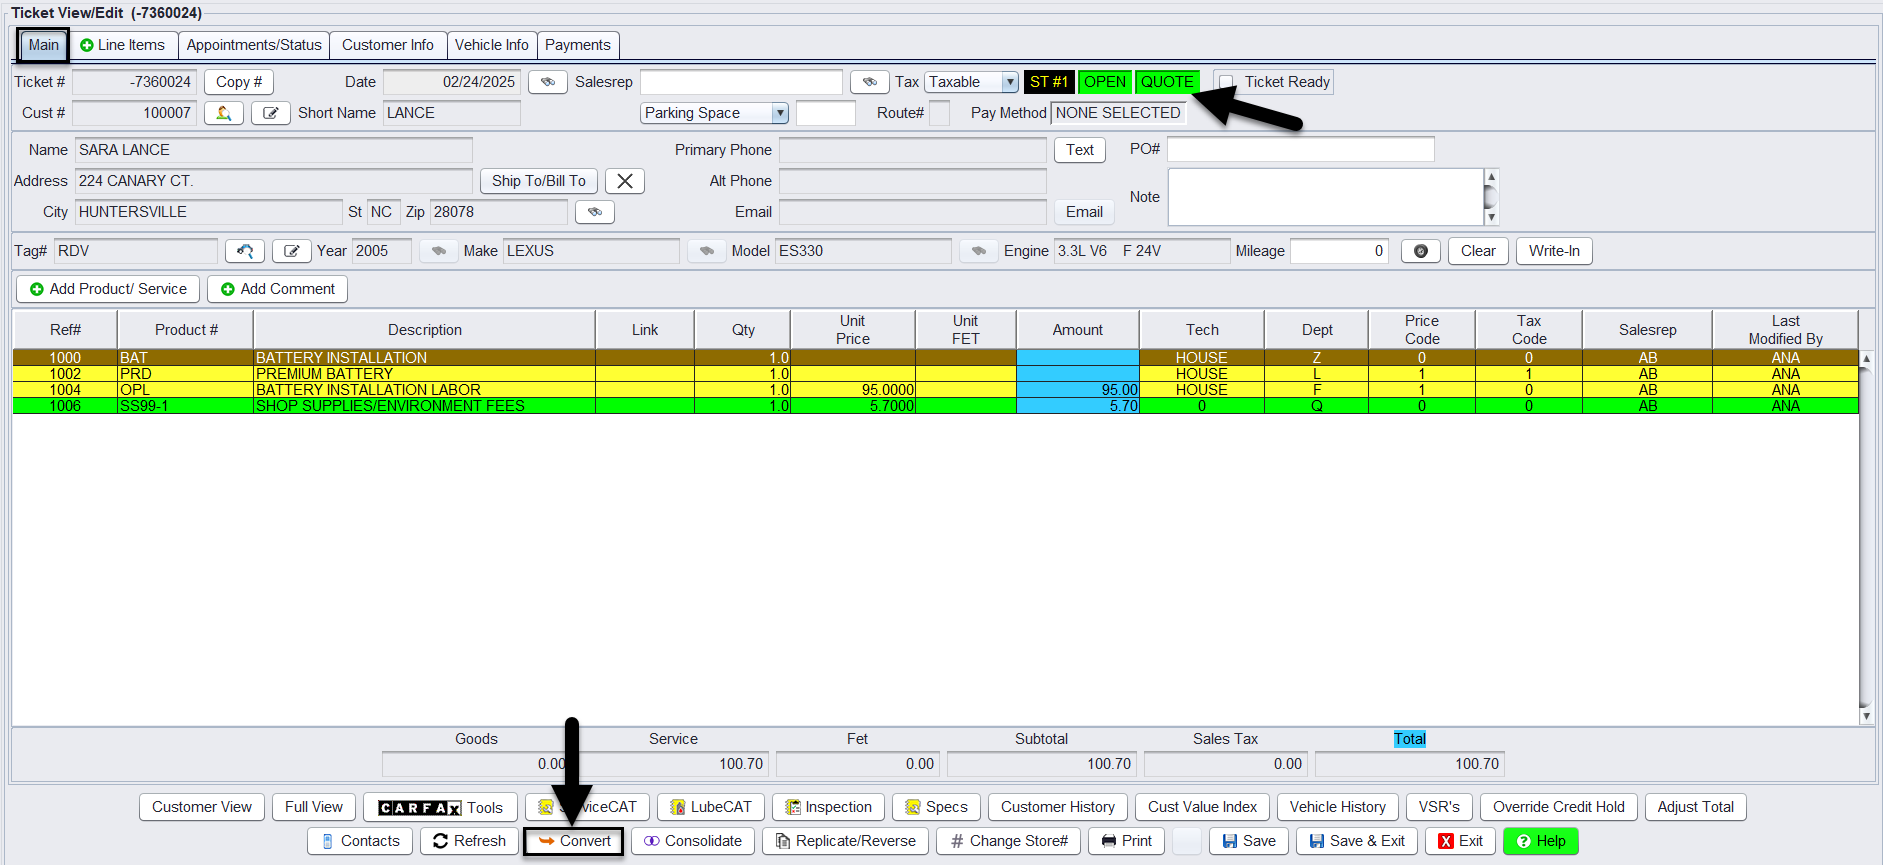
Task: Open the Appointments/Status tab
Action: coord(254,45)
